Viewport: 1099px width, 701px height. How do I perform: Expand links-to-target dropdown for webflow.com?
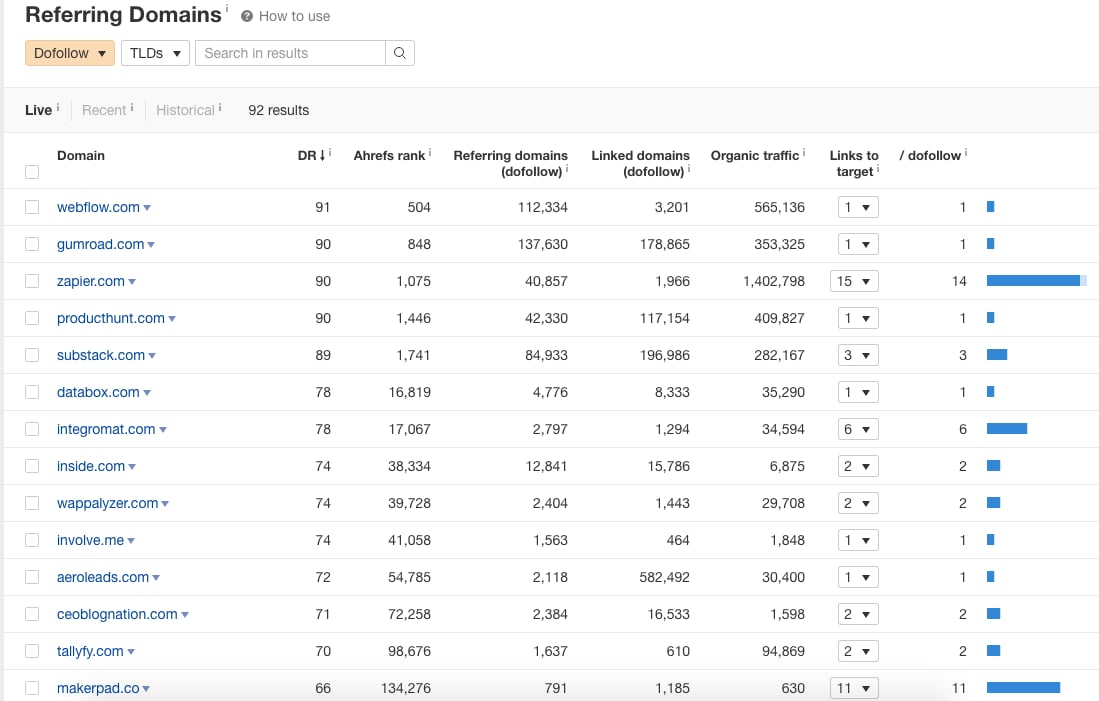click(859, 207)
